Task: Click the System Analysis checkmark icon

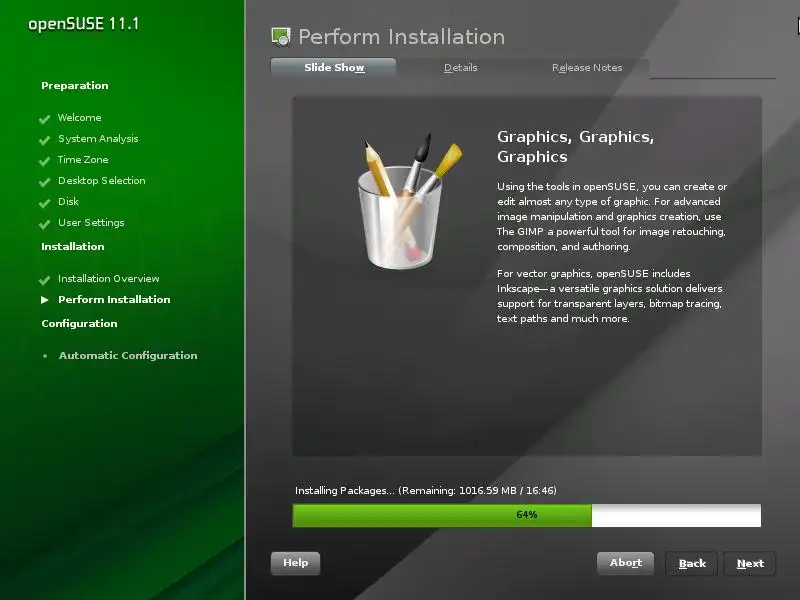Action: [x=44, y=140]
